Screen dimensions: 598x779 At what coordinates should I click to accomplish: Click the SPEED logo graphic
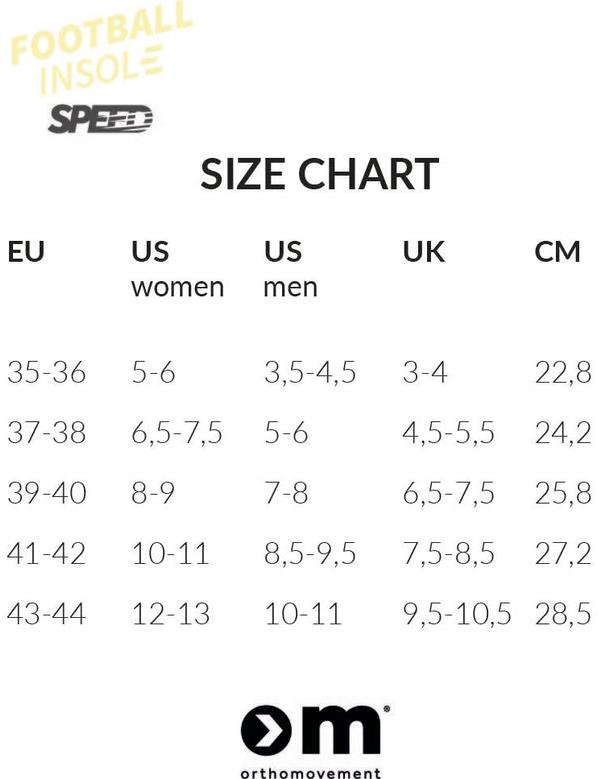100,119
